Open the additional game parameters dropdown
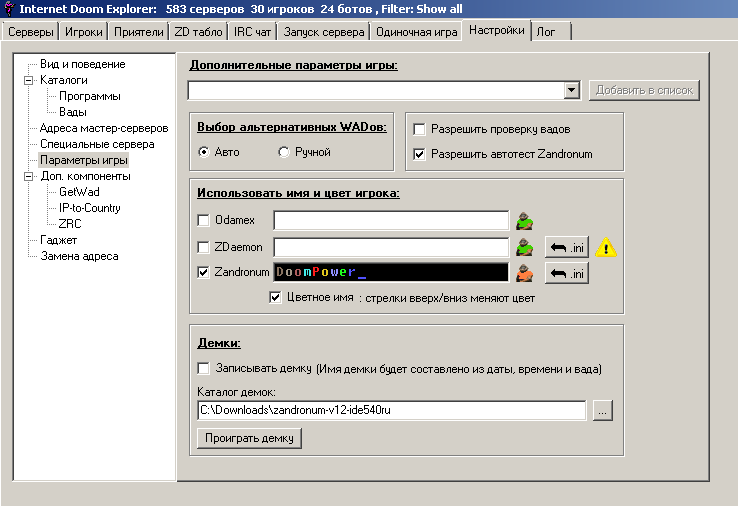Image resolution: width=738 pixels, height=506 pixels. (x=571, y=91)
